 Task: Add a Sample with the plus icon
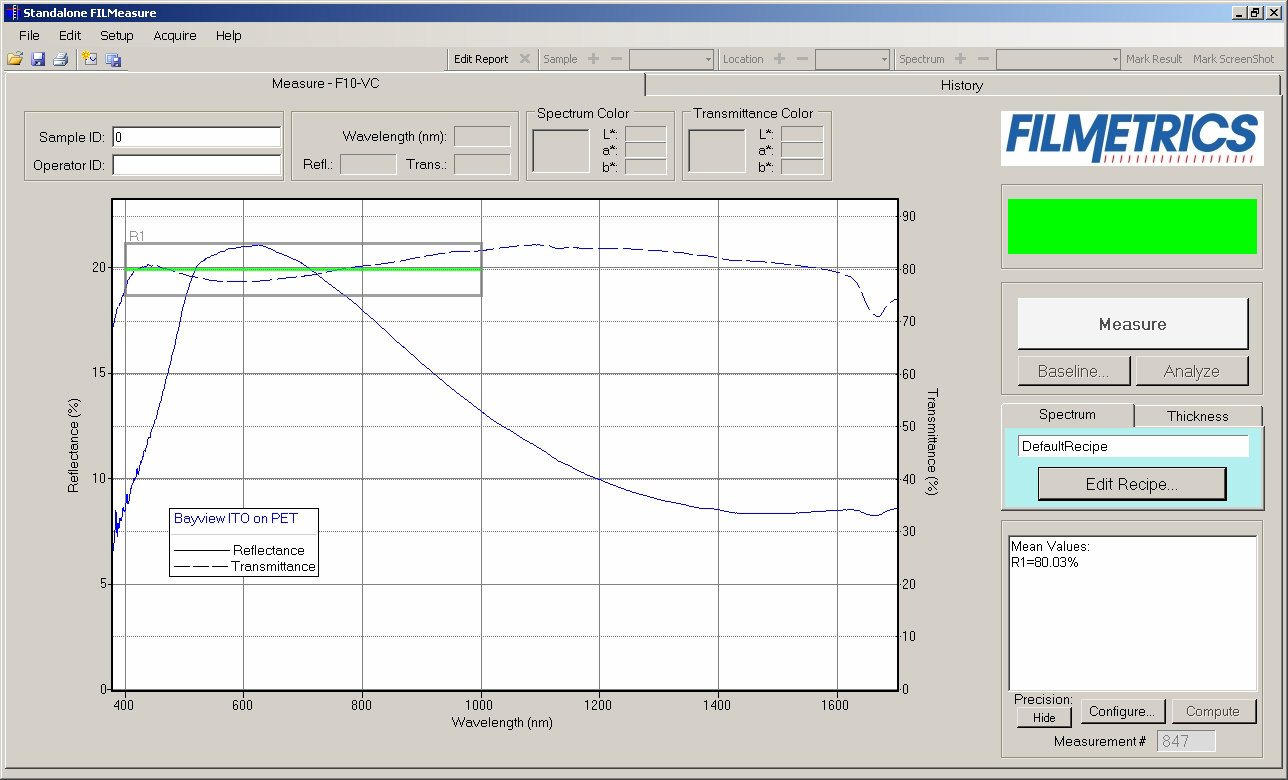coord(594,59)
